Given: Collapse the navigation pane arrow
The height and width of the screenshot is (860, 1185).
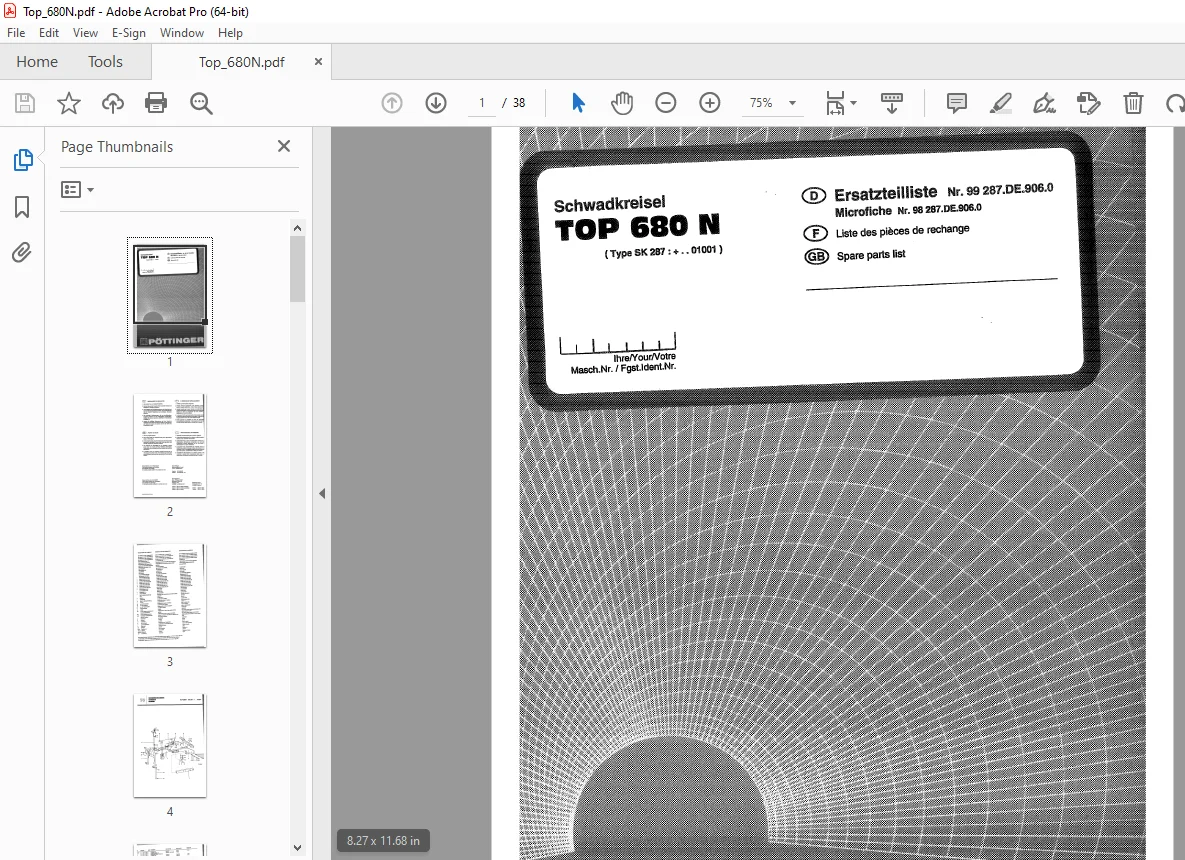Looking at the screenshot, I should [322, 493].
